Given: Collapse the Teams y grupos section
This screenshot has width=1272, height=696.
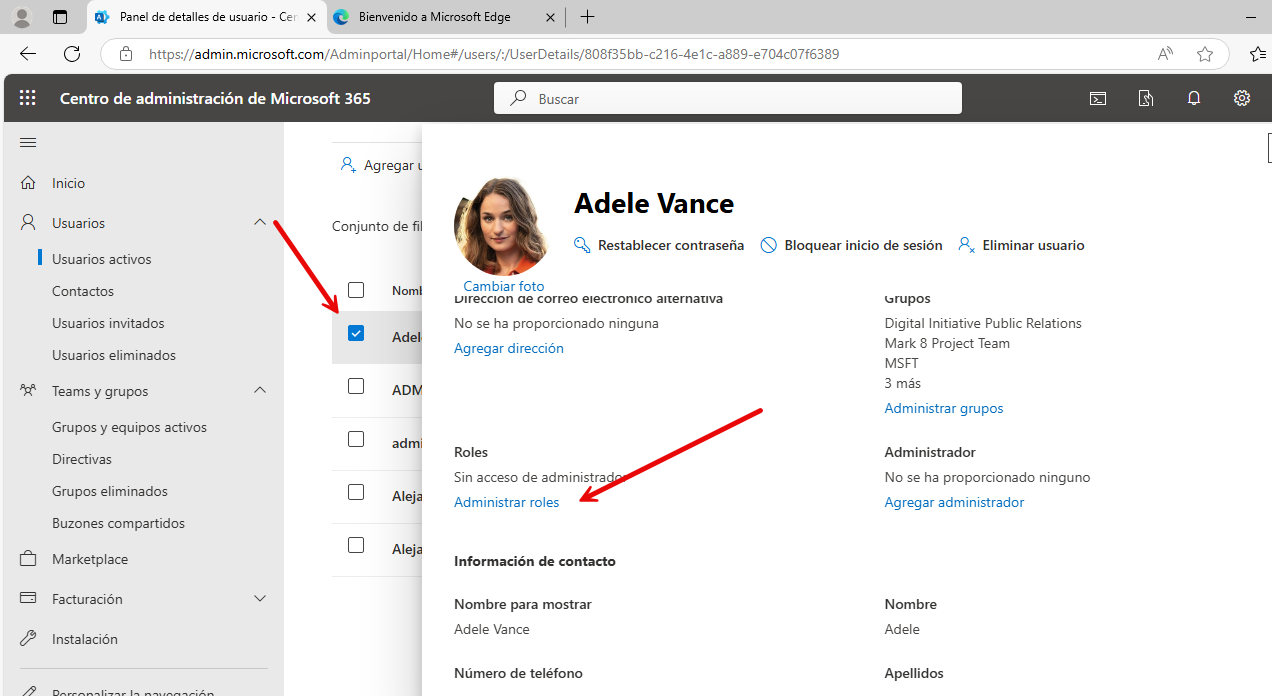Looking at the screenshot, I should pos(260,391).
